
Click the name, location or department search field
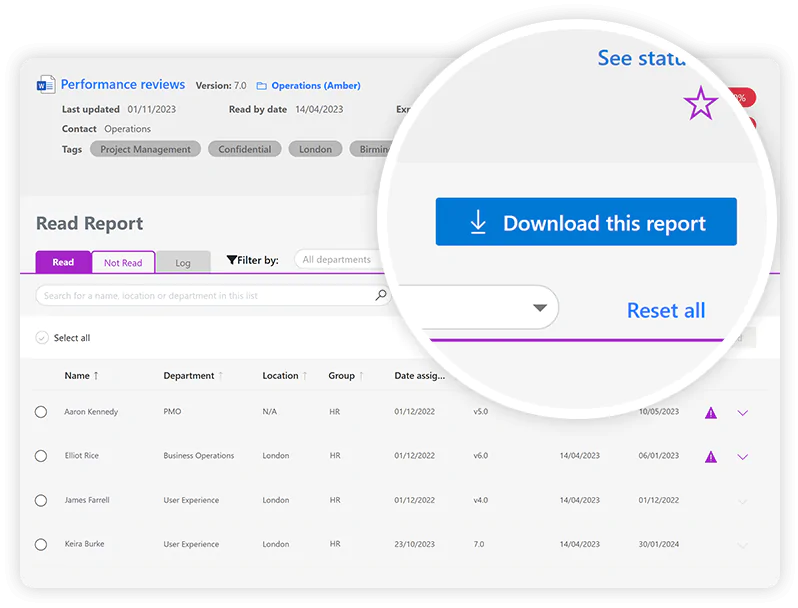(x=205, y=296)
